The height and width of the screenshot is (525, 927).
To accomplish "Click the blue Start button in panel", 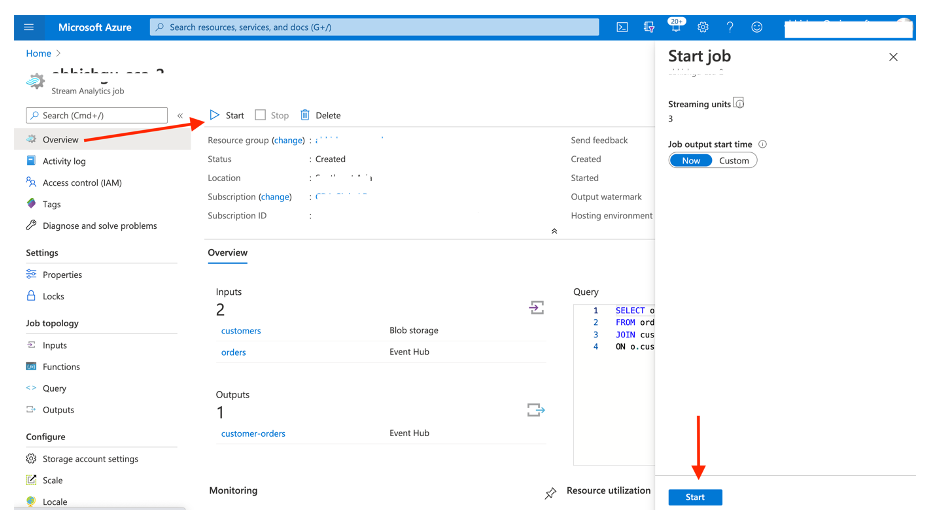I will coord(695,497).
